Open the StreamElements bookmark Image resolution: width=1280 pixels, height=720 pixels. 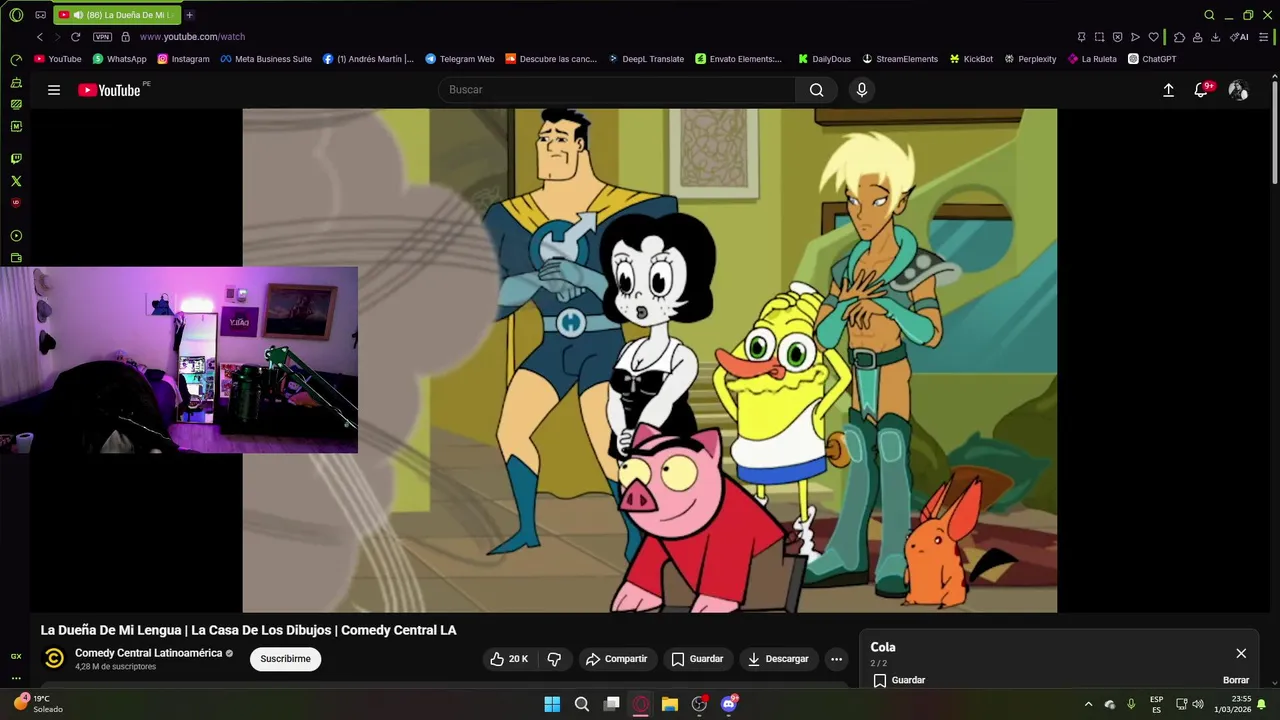coord(900,59)
